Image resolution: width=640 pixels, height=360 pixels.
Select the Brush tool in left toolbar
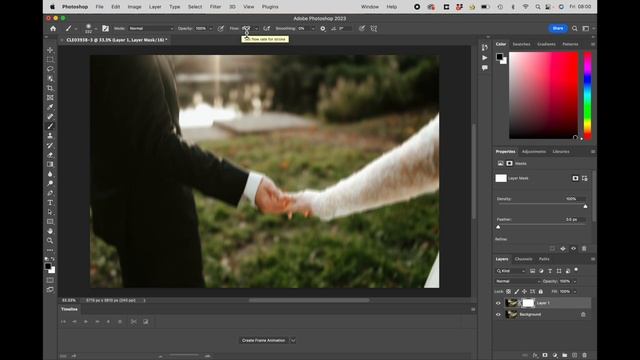pos(50,126)
